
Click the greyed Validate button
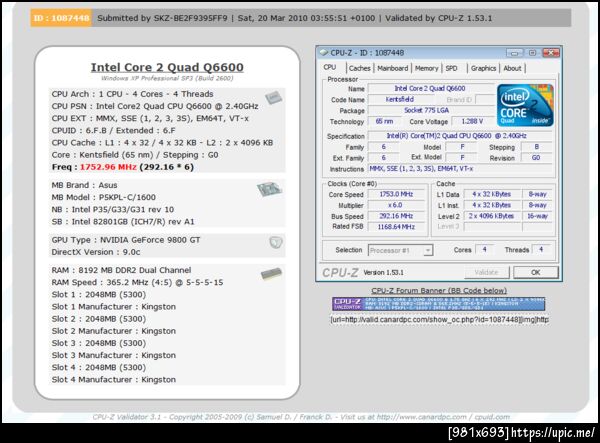[486, 272]
